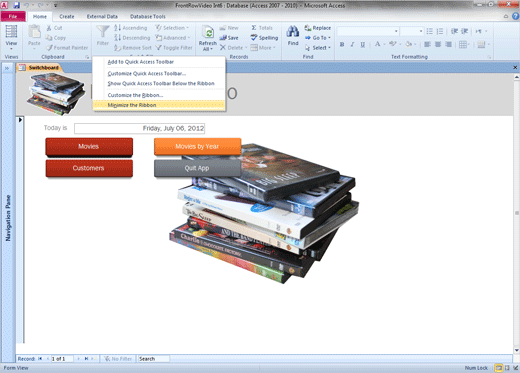
Task: Switch to the Create ribbon tab
Action: point(67,16)
